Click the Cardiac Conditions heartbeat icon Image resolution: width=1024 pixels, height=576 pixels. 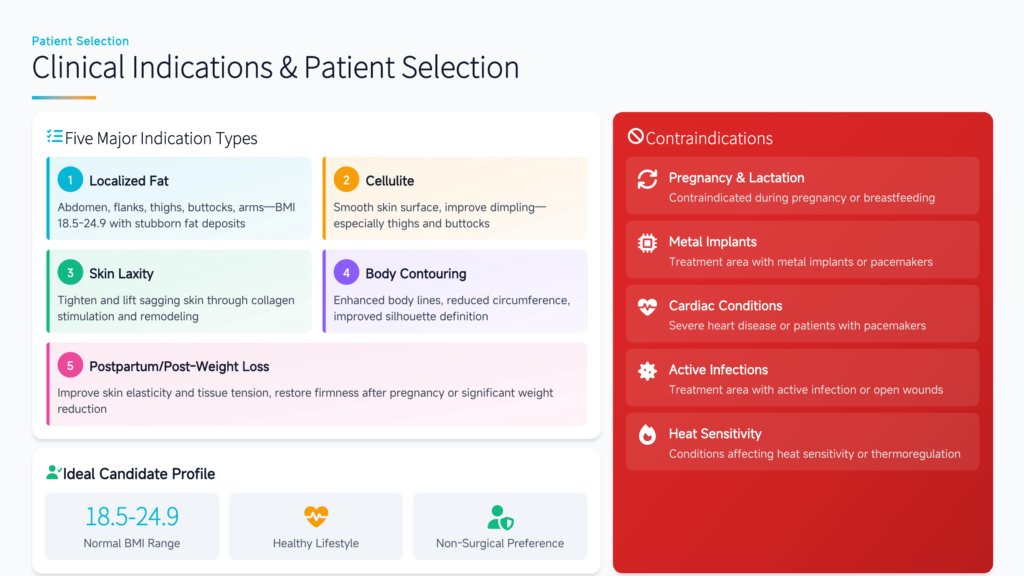tap(647, 307)
